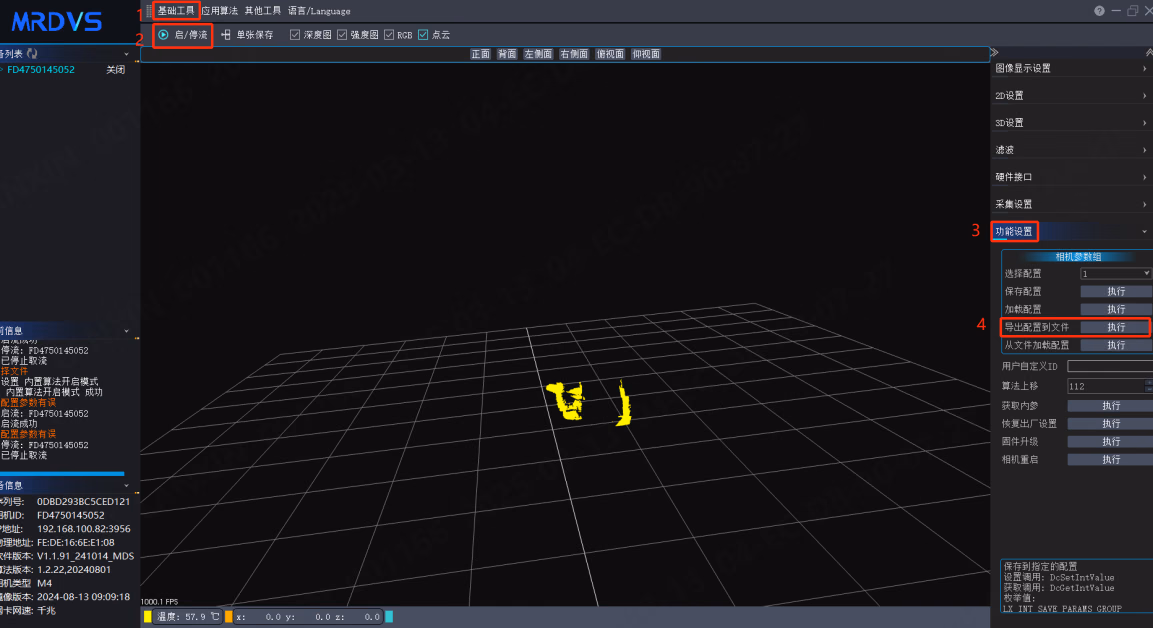Click the MRDVS logo

coord(57,22)
